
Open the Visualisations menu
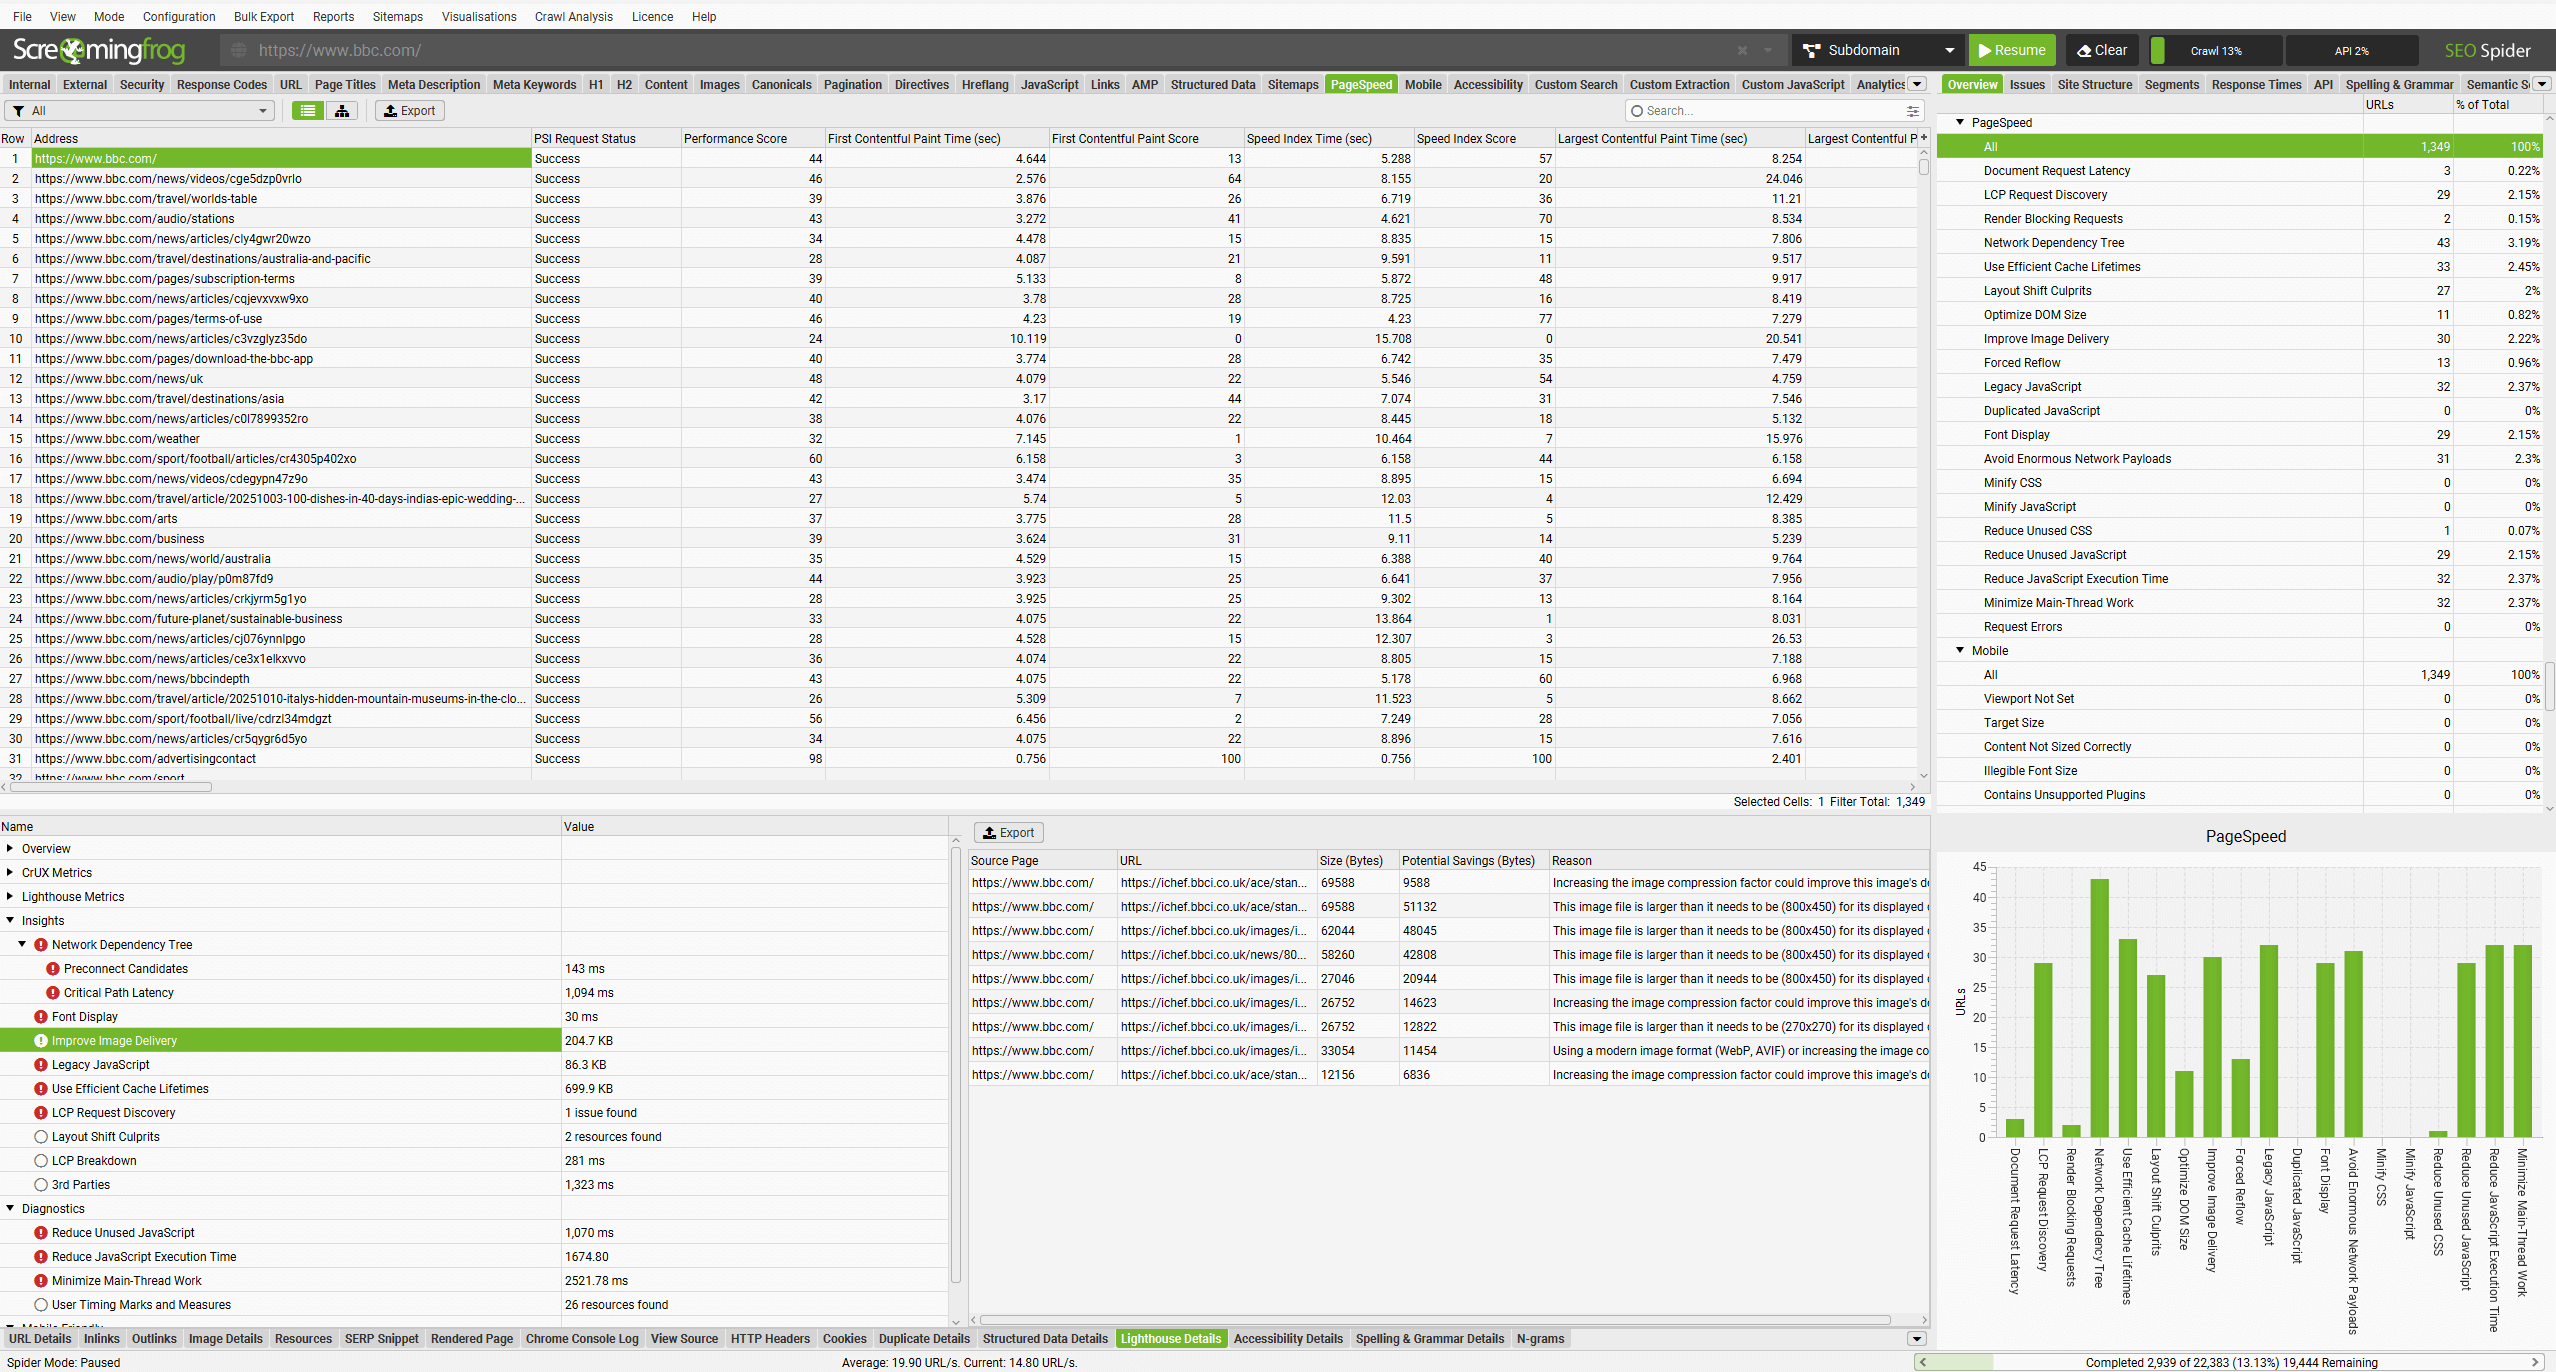coord(479,16)
